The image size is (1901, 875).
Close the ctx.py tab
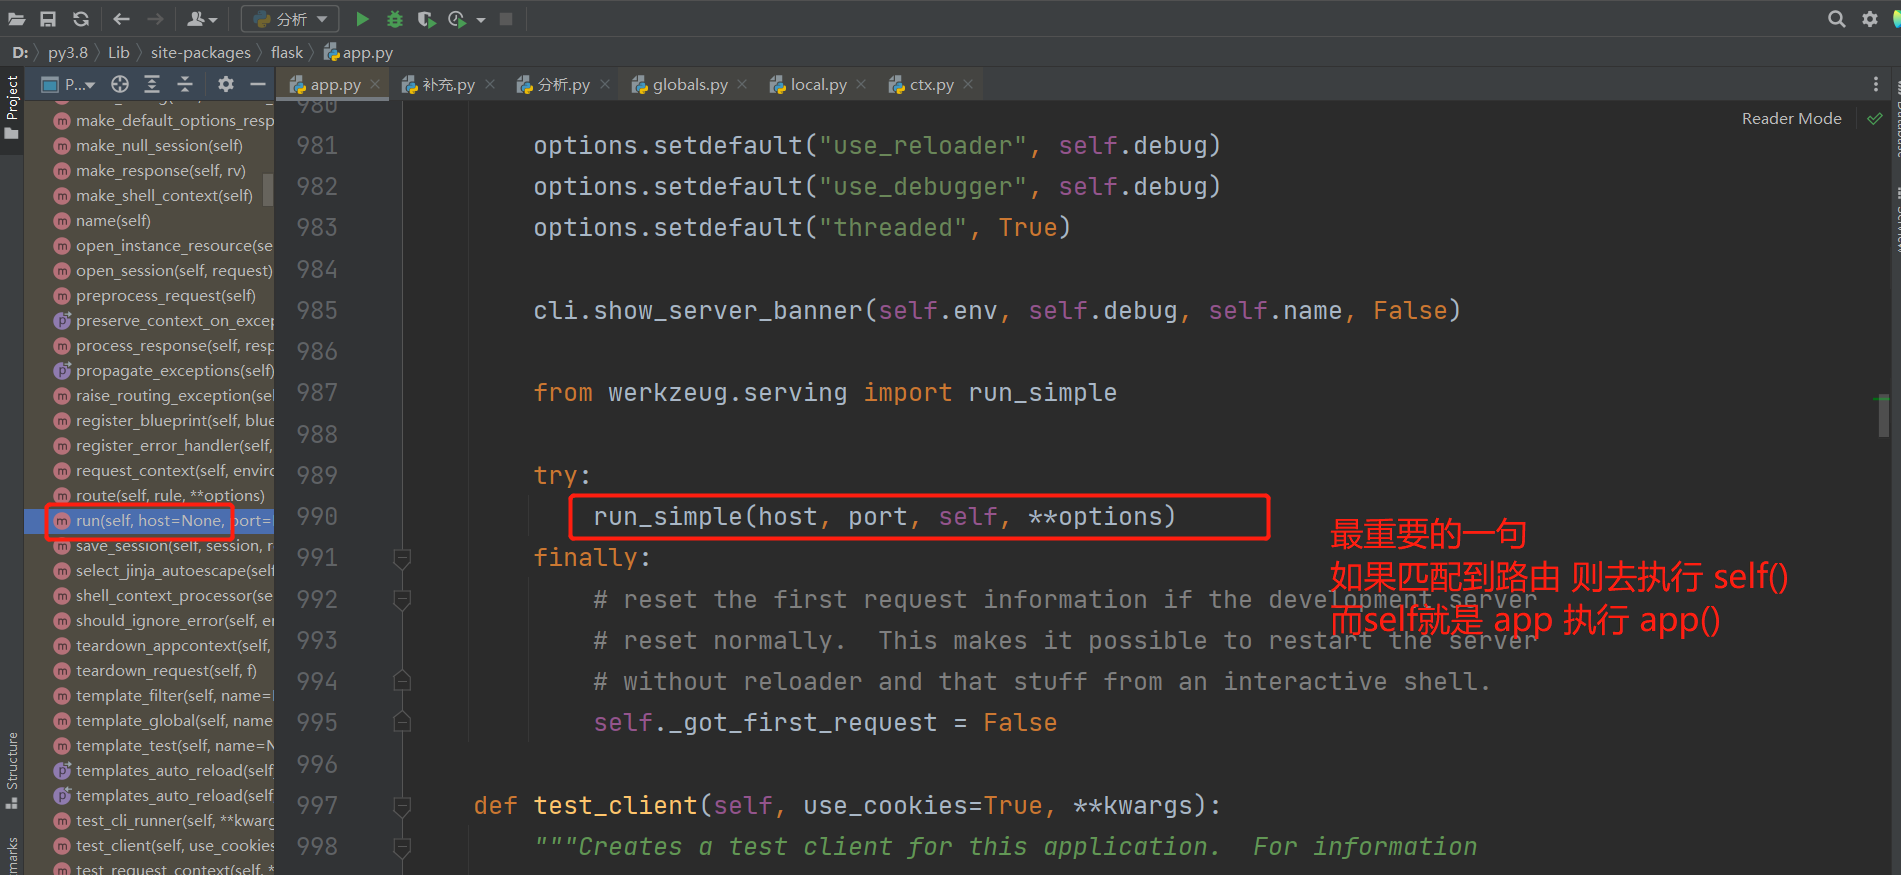(x=968, y=85)
